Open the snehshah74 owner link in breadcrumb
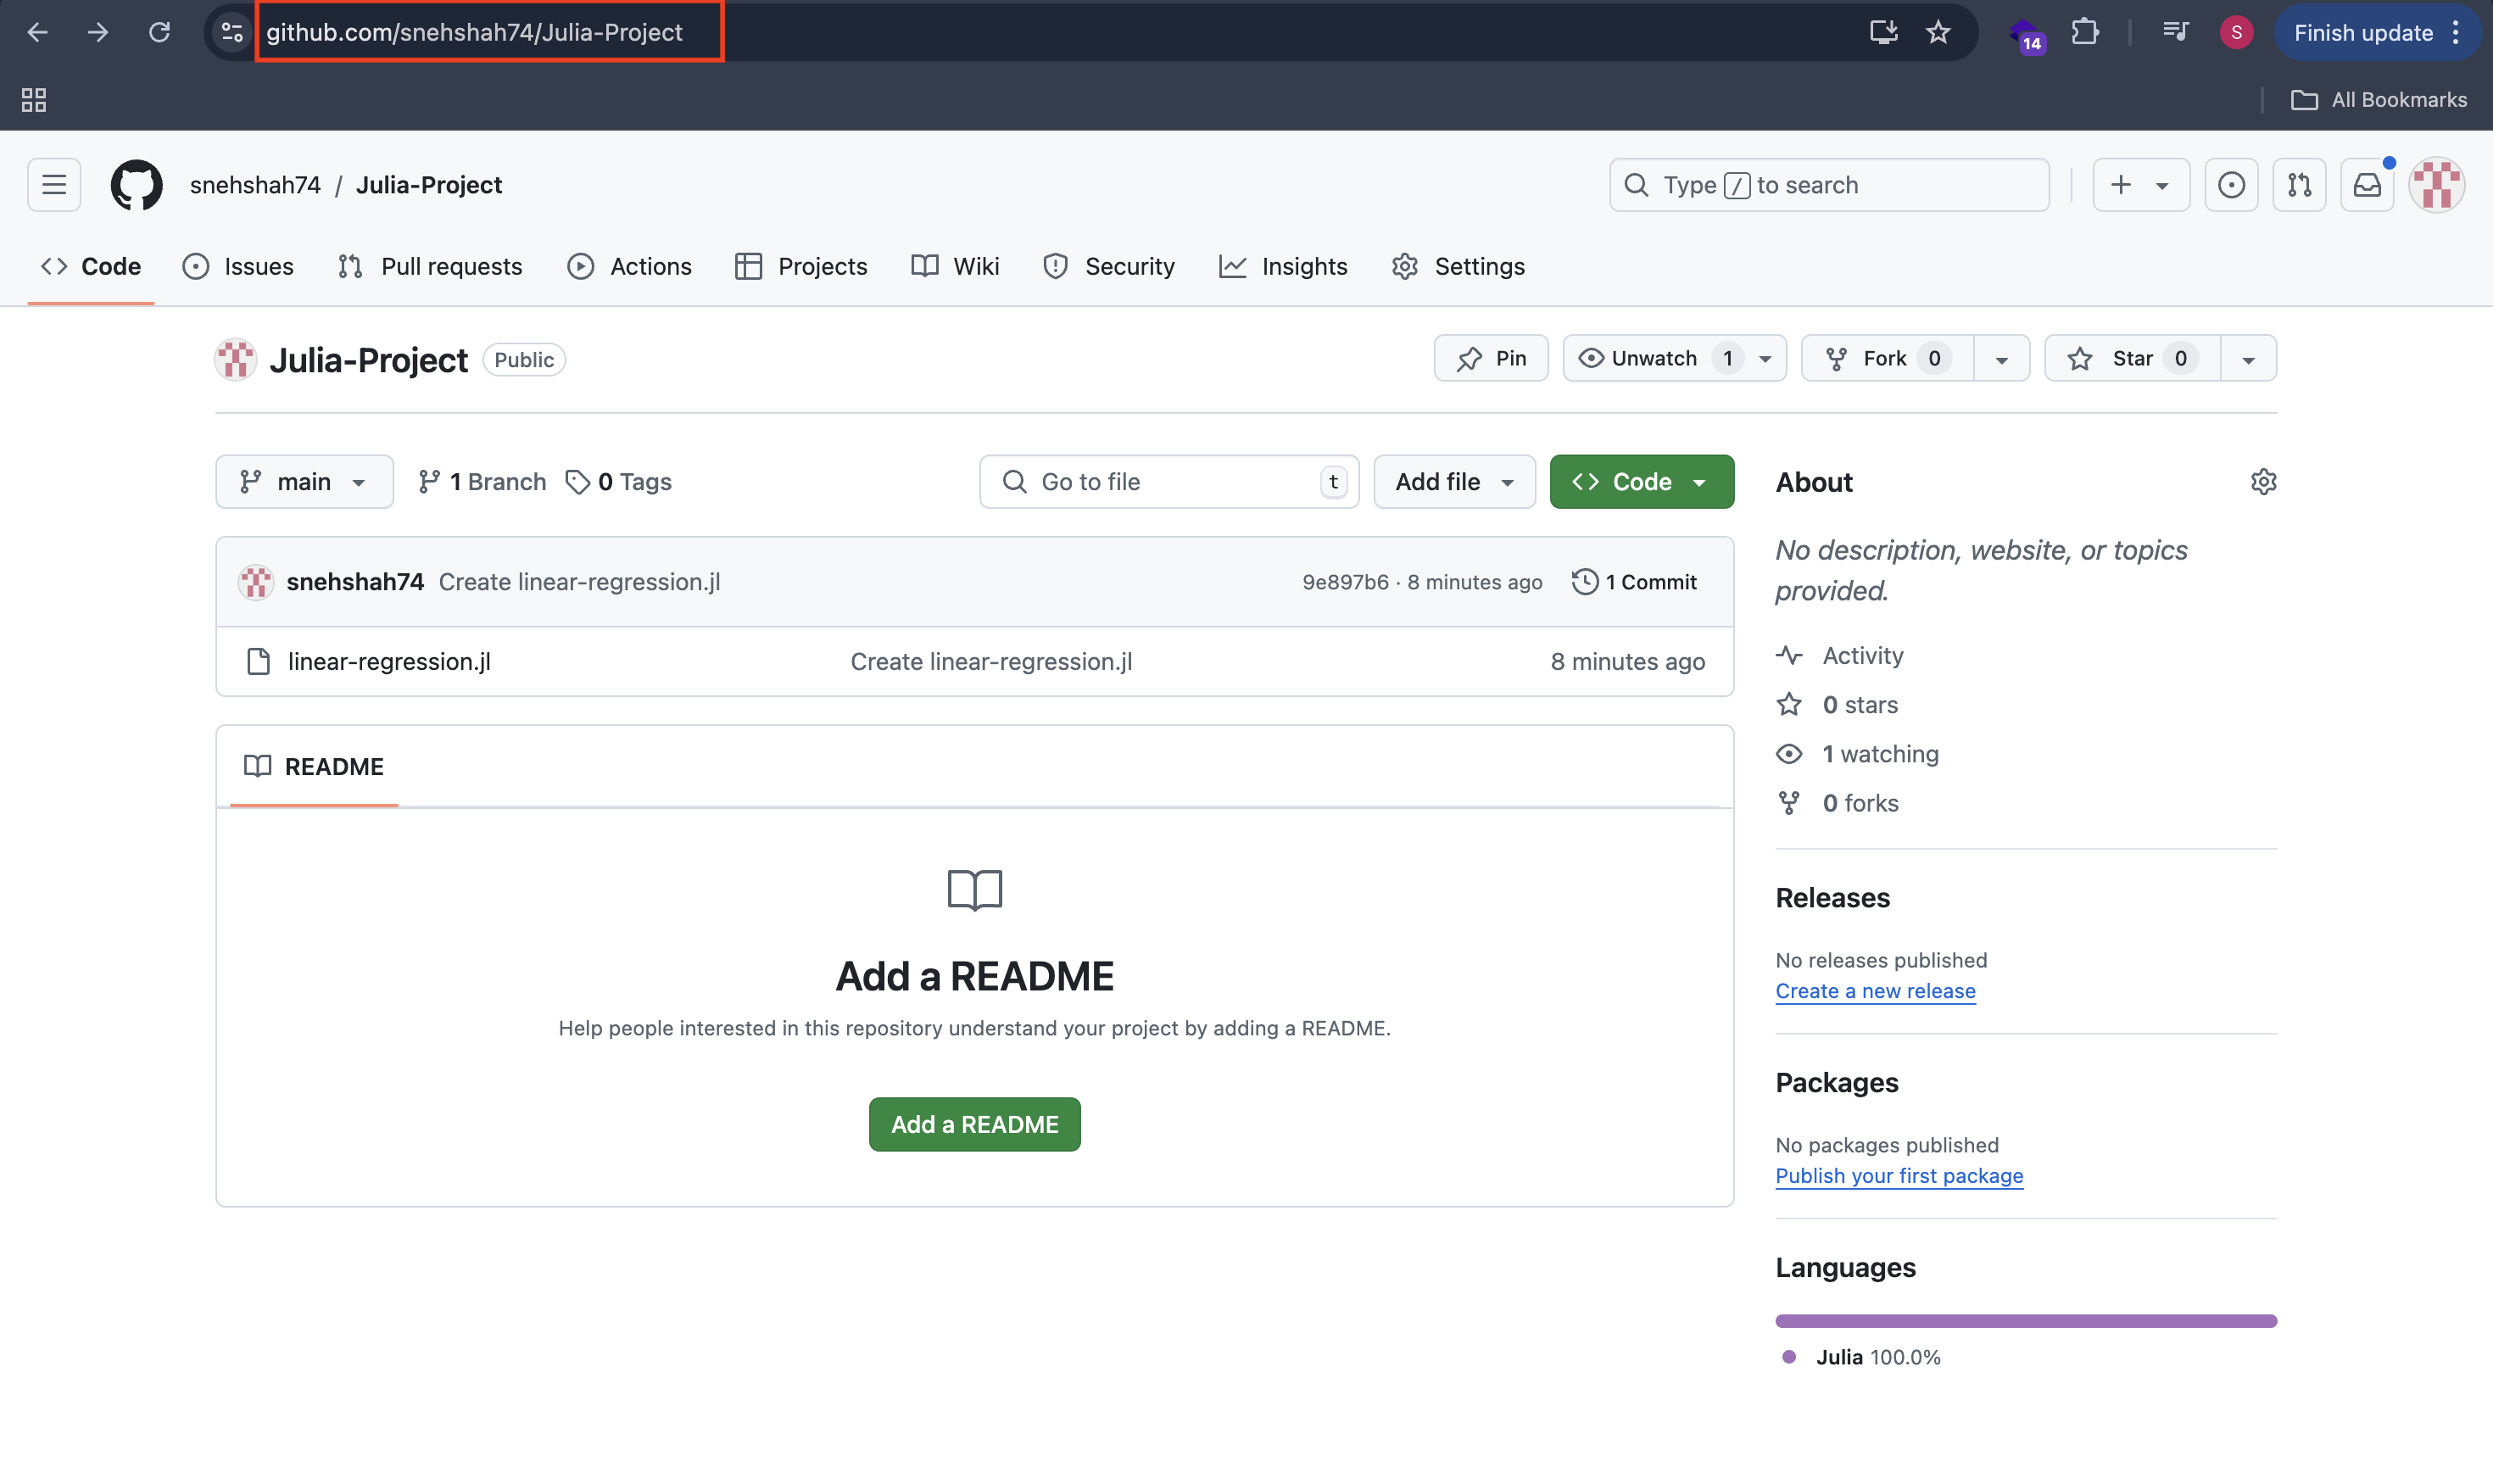 (255, 184)
